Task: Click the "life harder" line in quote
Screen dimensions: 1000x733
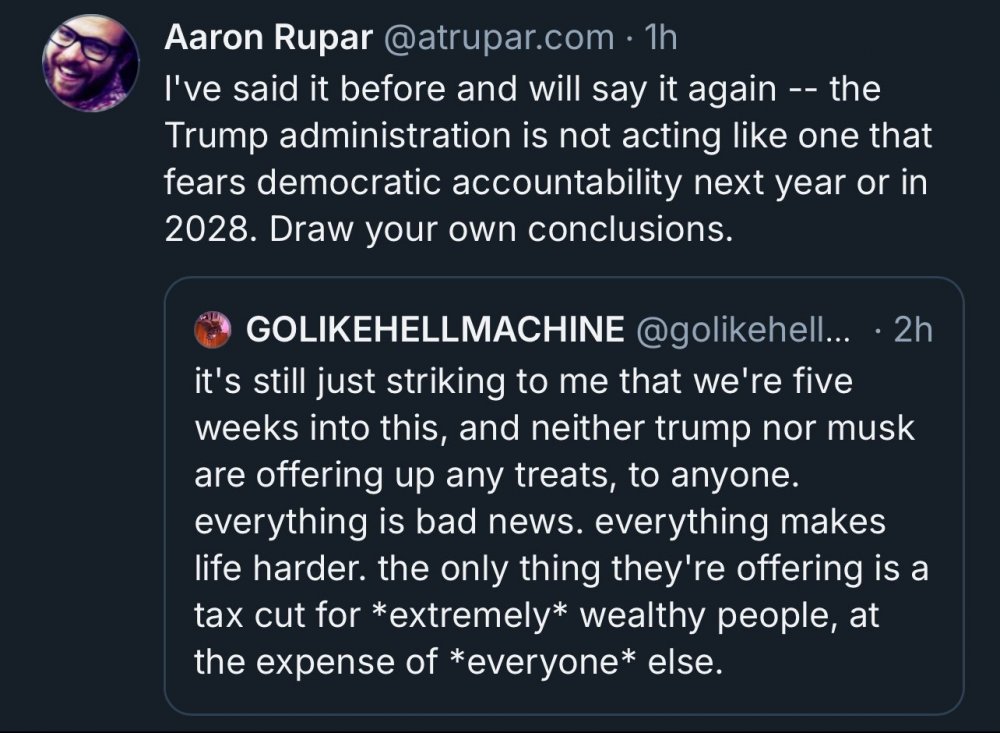Action: (561, 569)
